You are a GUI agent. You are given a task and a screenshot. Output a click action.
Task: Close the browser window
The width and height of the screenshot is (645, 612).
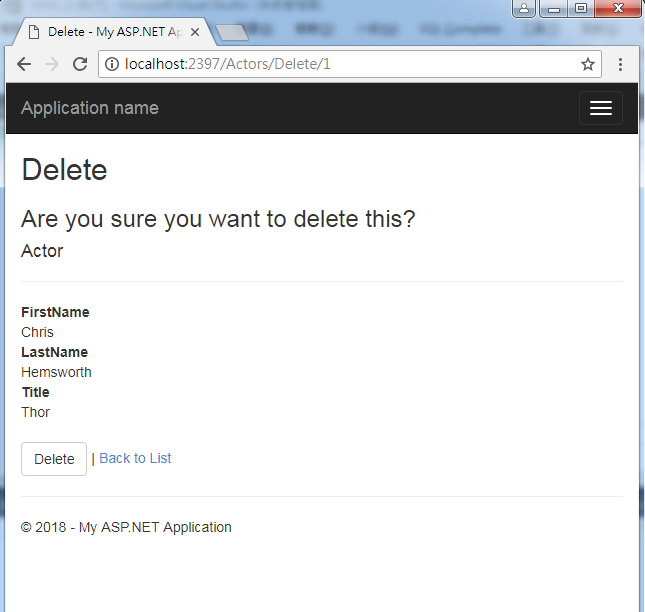coord(616,8)
